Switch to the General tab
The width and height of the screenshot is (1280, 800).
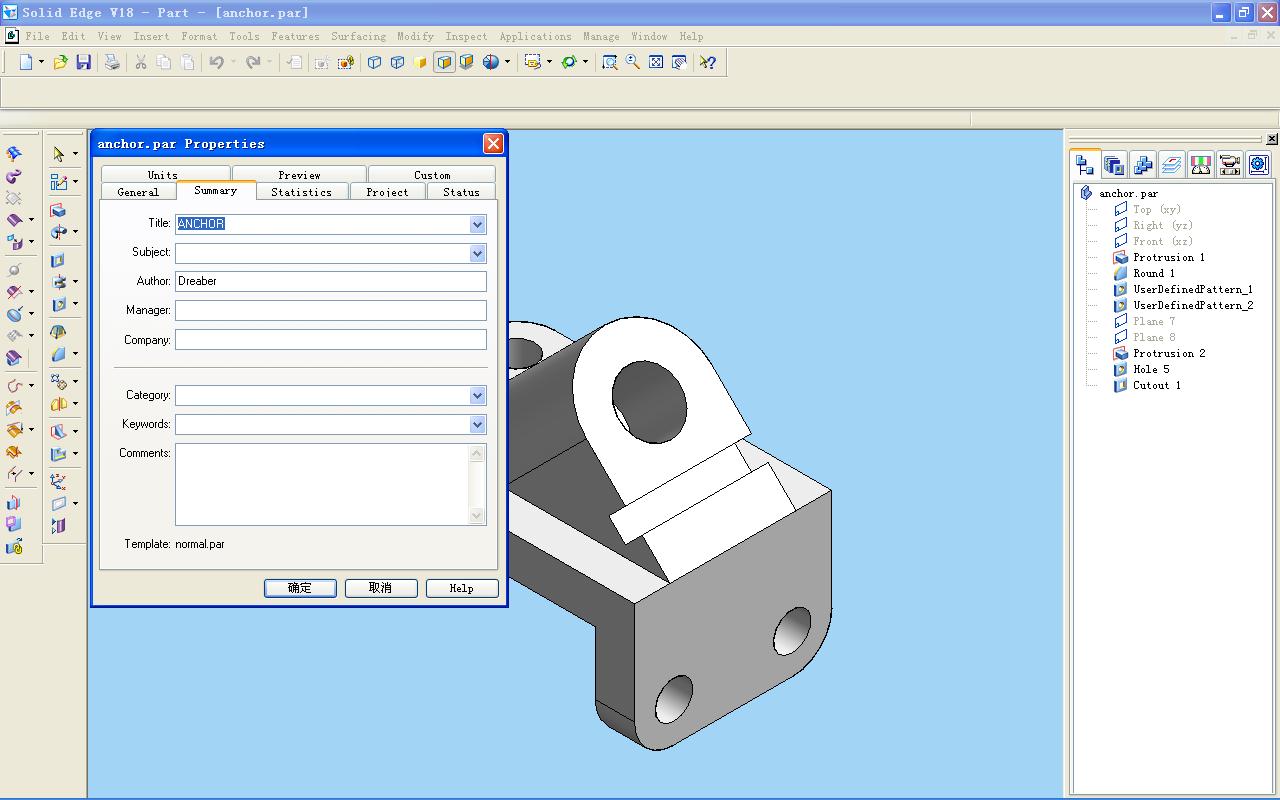pyautogui.click(x=138, y=192)
